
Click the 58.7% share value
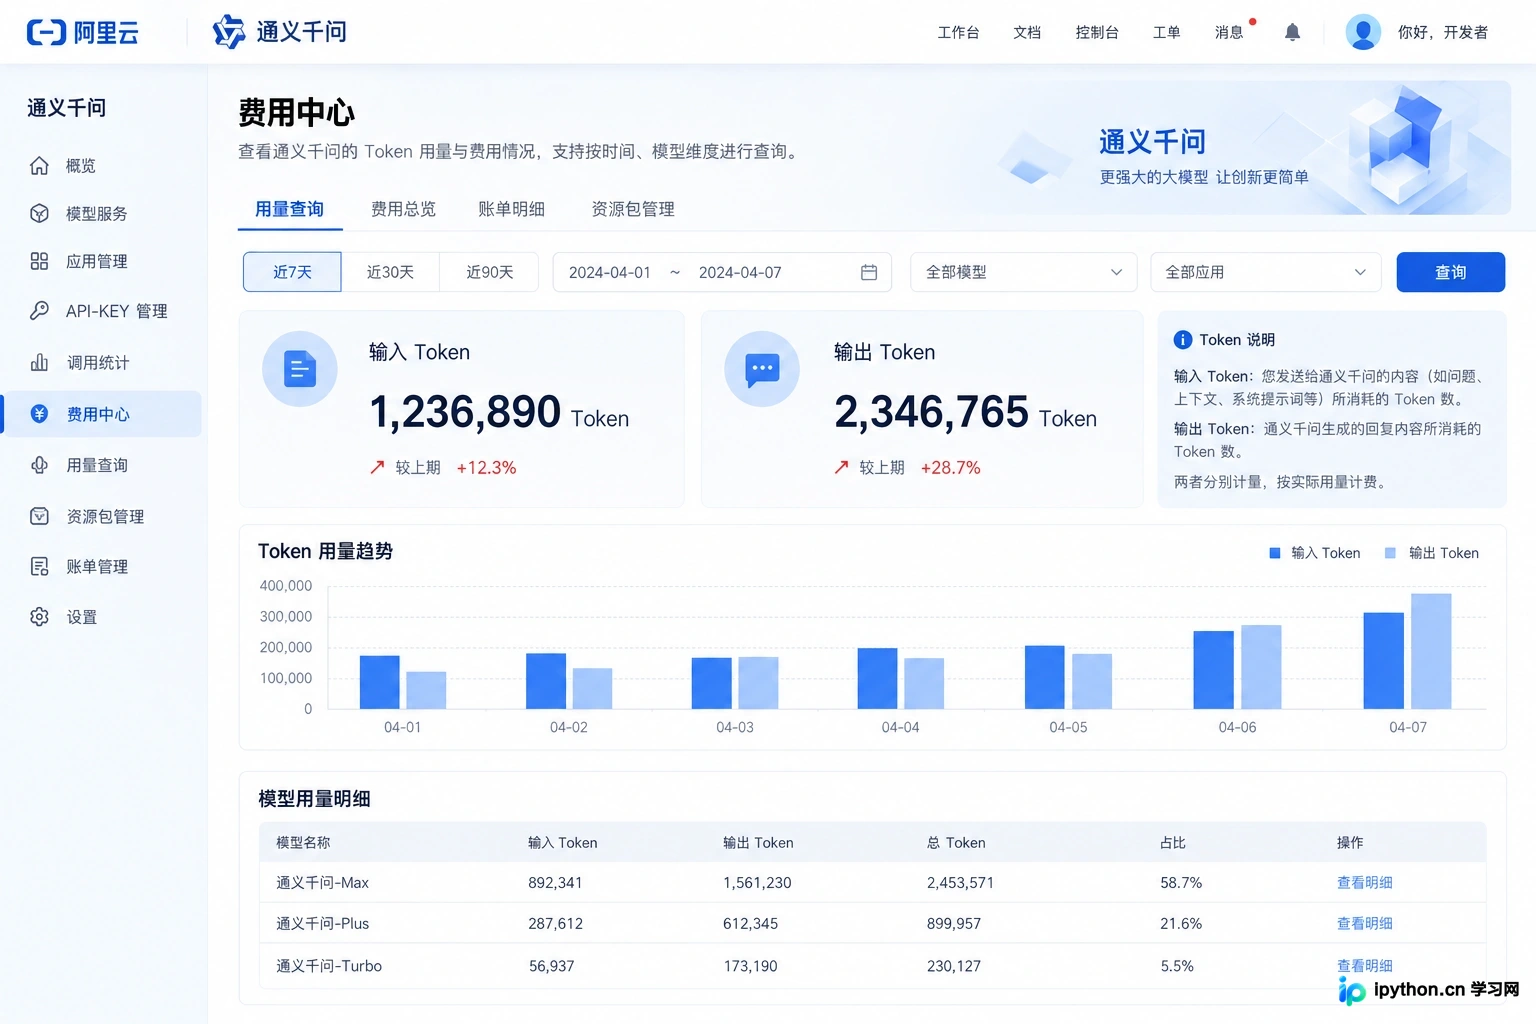point(1181,882)
